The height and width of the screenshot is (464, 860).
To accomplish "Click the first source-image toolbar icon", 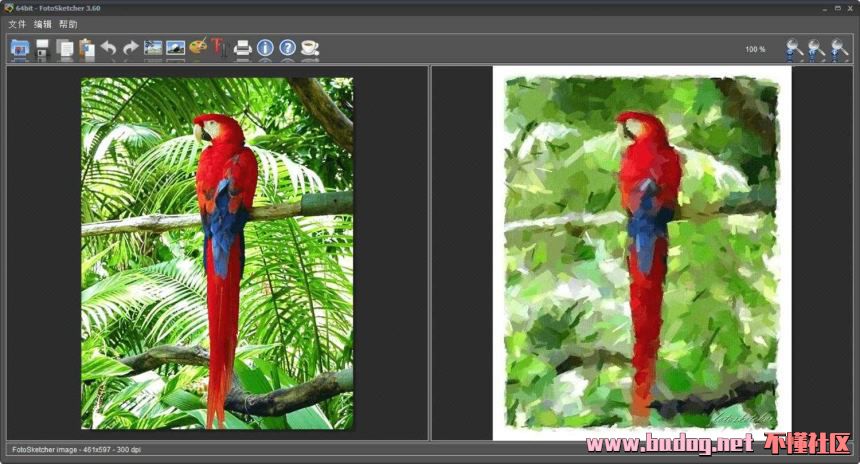I will point(153,48).
